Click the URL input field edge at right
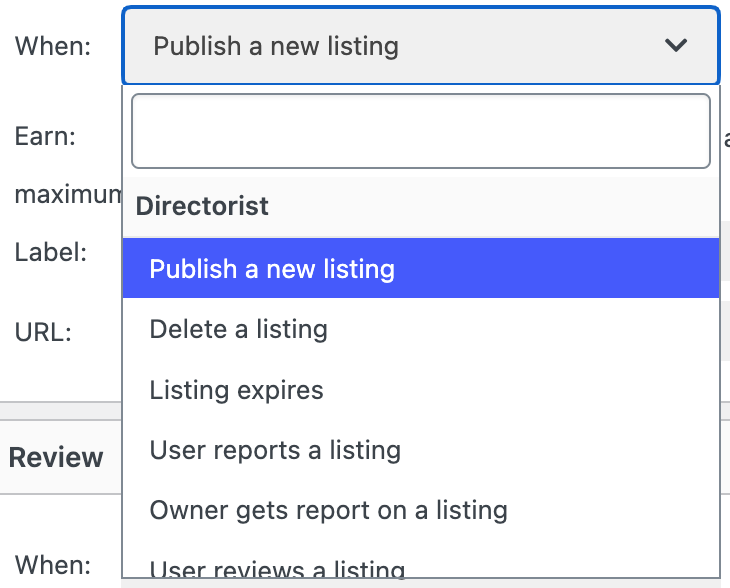The image size is (730, 588). tap(725, 331)
